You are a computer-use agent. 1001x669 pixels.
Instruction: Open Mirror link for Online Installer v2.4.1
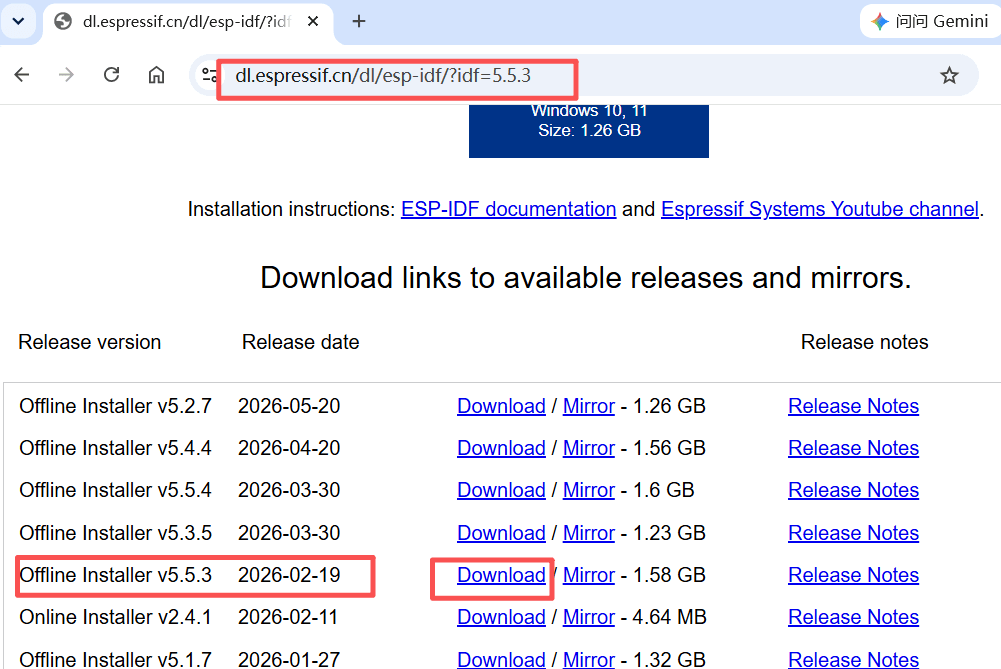click(589, 617)
